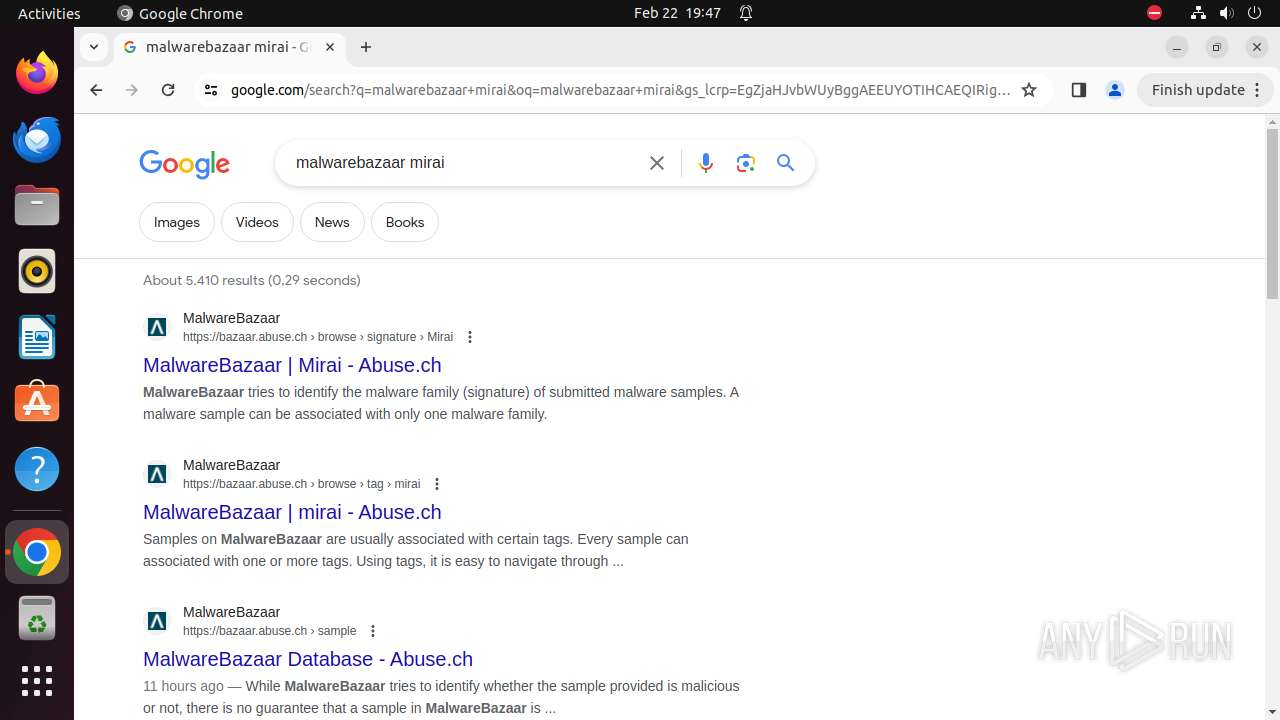Open the volume indicator in top bar
The height and width of the screenshot is (720, 1280).
(1227, 13)
